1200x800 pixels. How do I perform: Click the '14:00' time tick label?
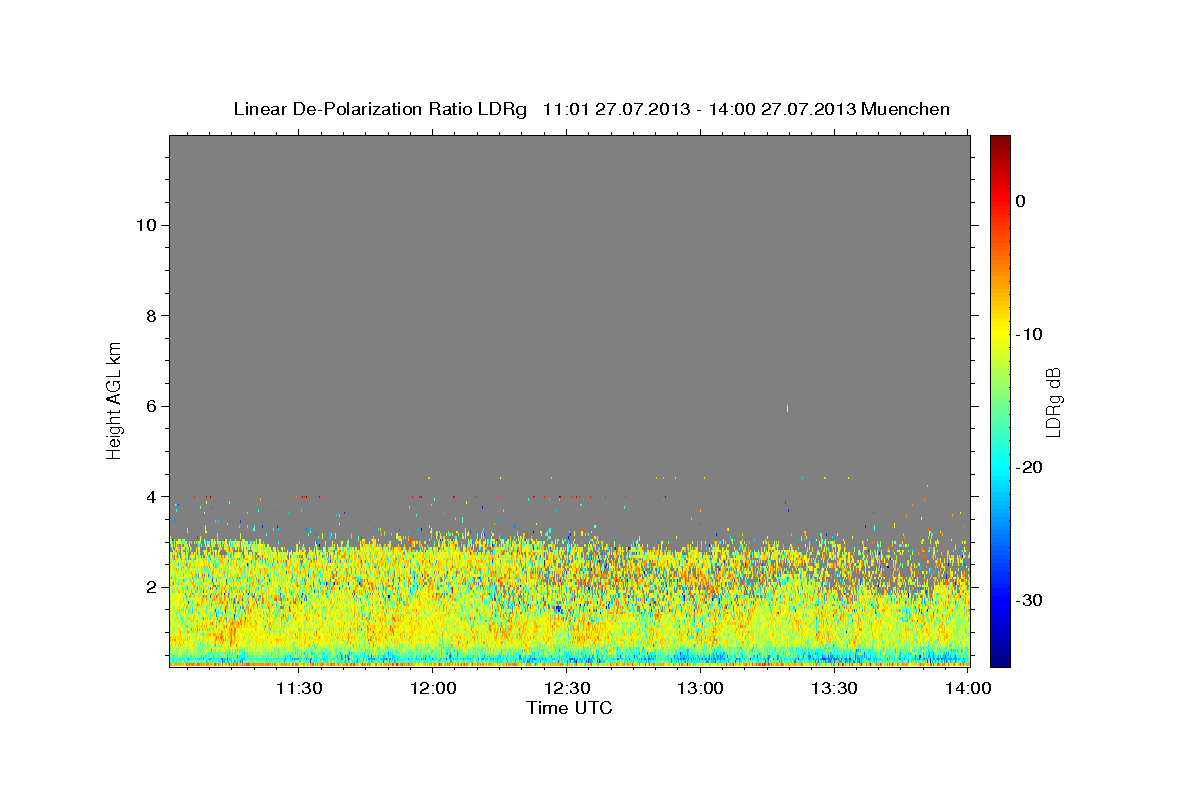[x=969, y=688]
